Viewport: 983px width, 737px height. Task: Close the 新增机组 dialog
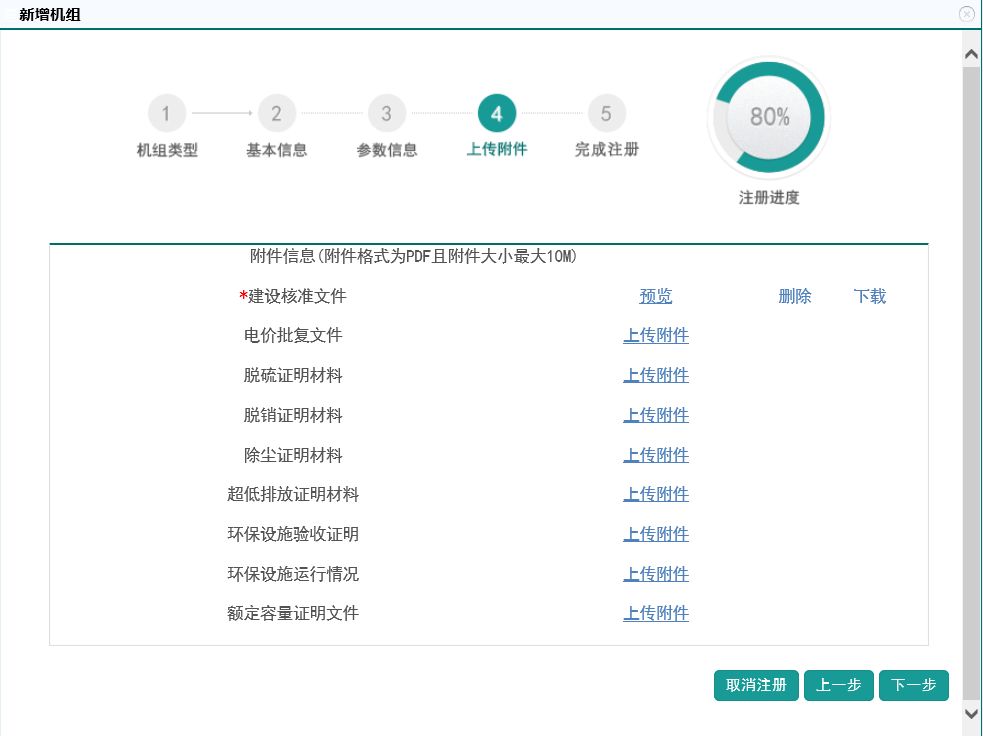[966, 14]
